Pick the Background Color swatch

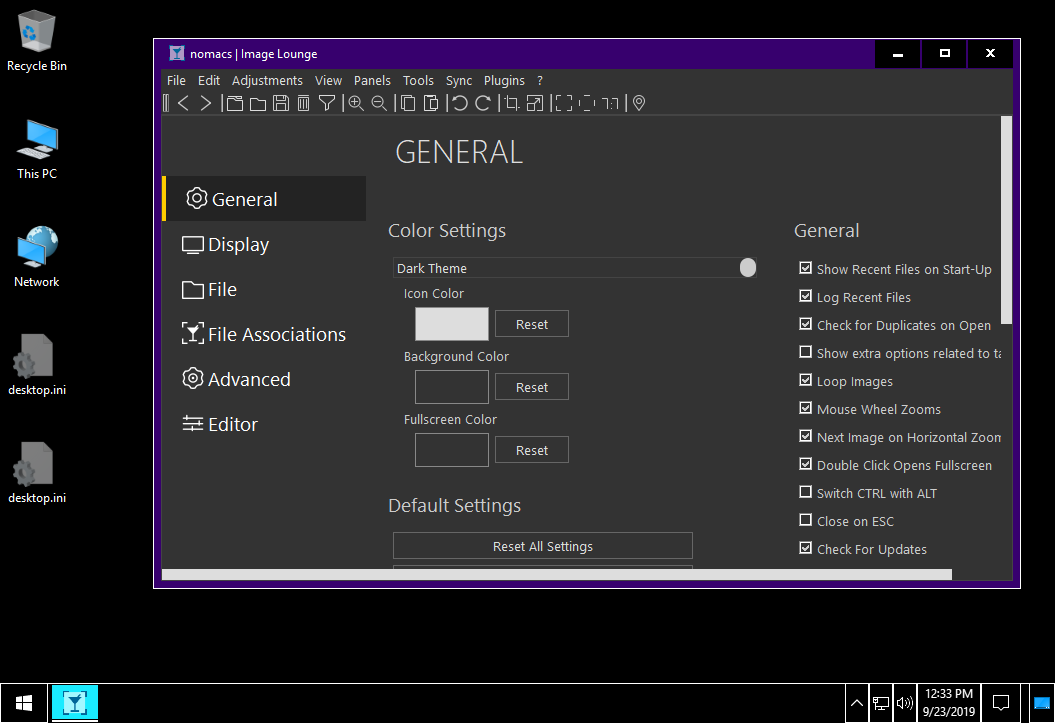(x=451, y=387)
